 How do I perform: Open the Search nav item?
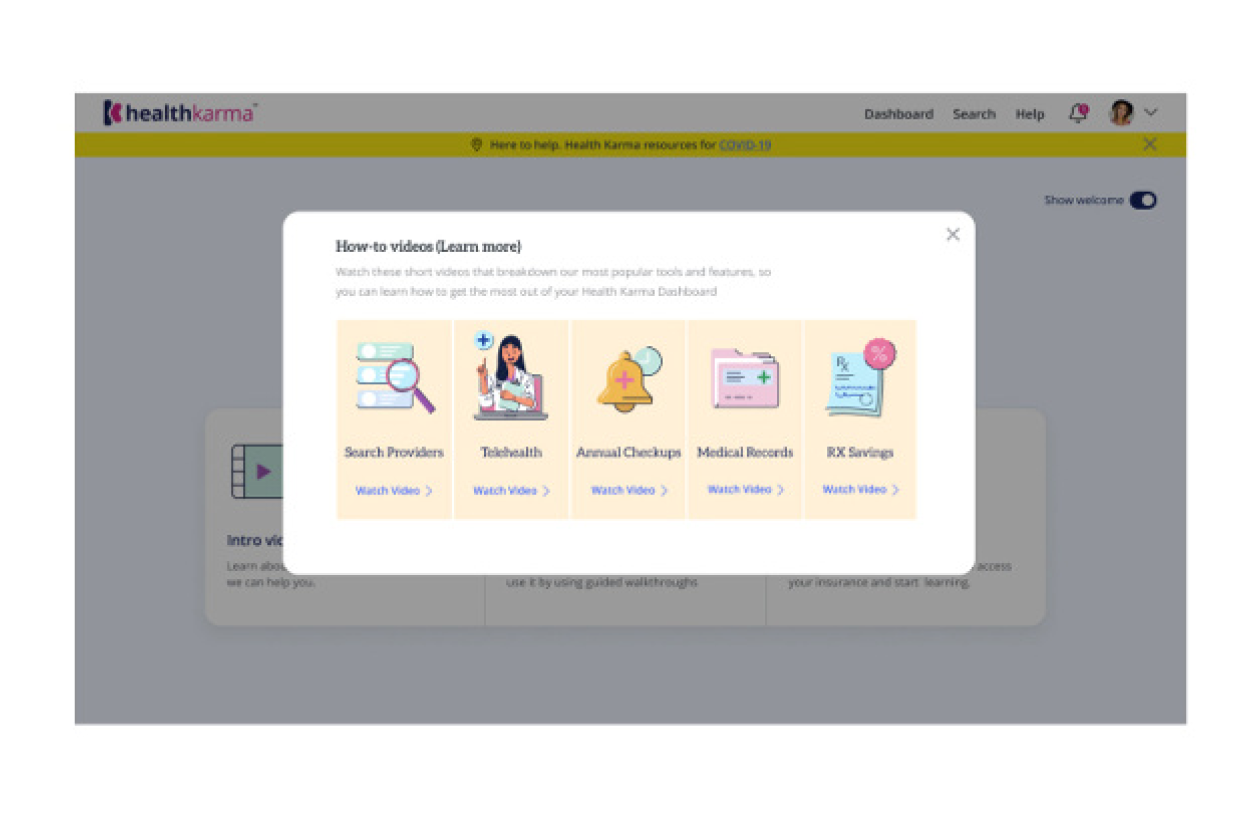tap(973, 114)
